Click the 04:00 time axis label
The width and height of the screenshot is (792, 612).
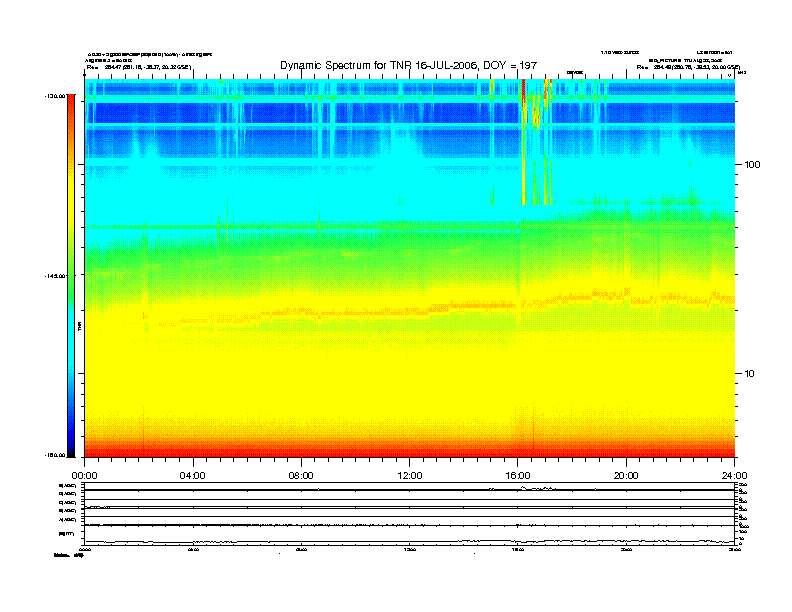193,476
